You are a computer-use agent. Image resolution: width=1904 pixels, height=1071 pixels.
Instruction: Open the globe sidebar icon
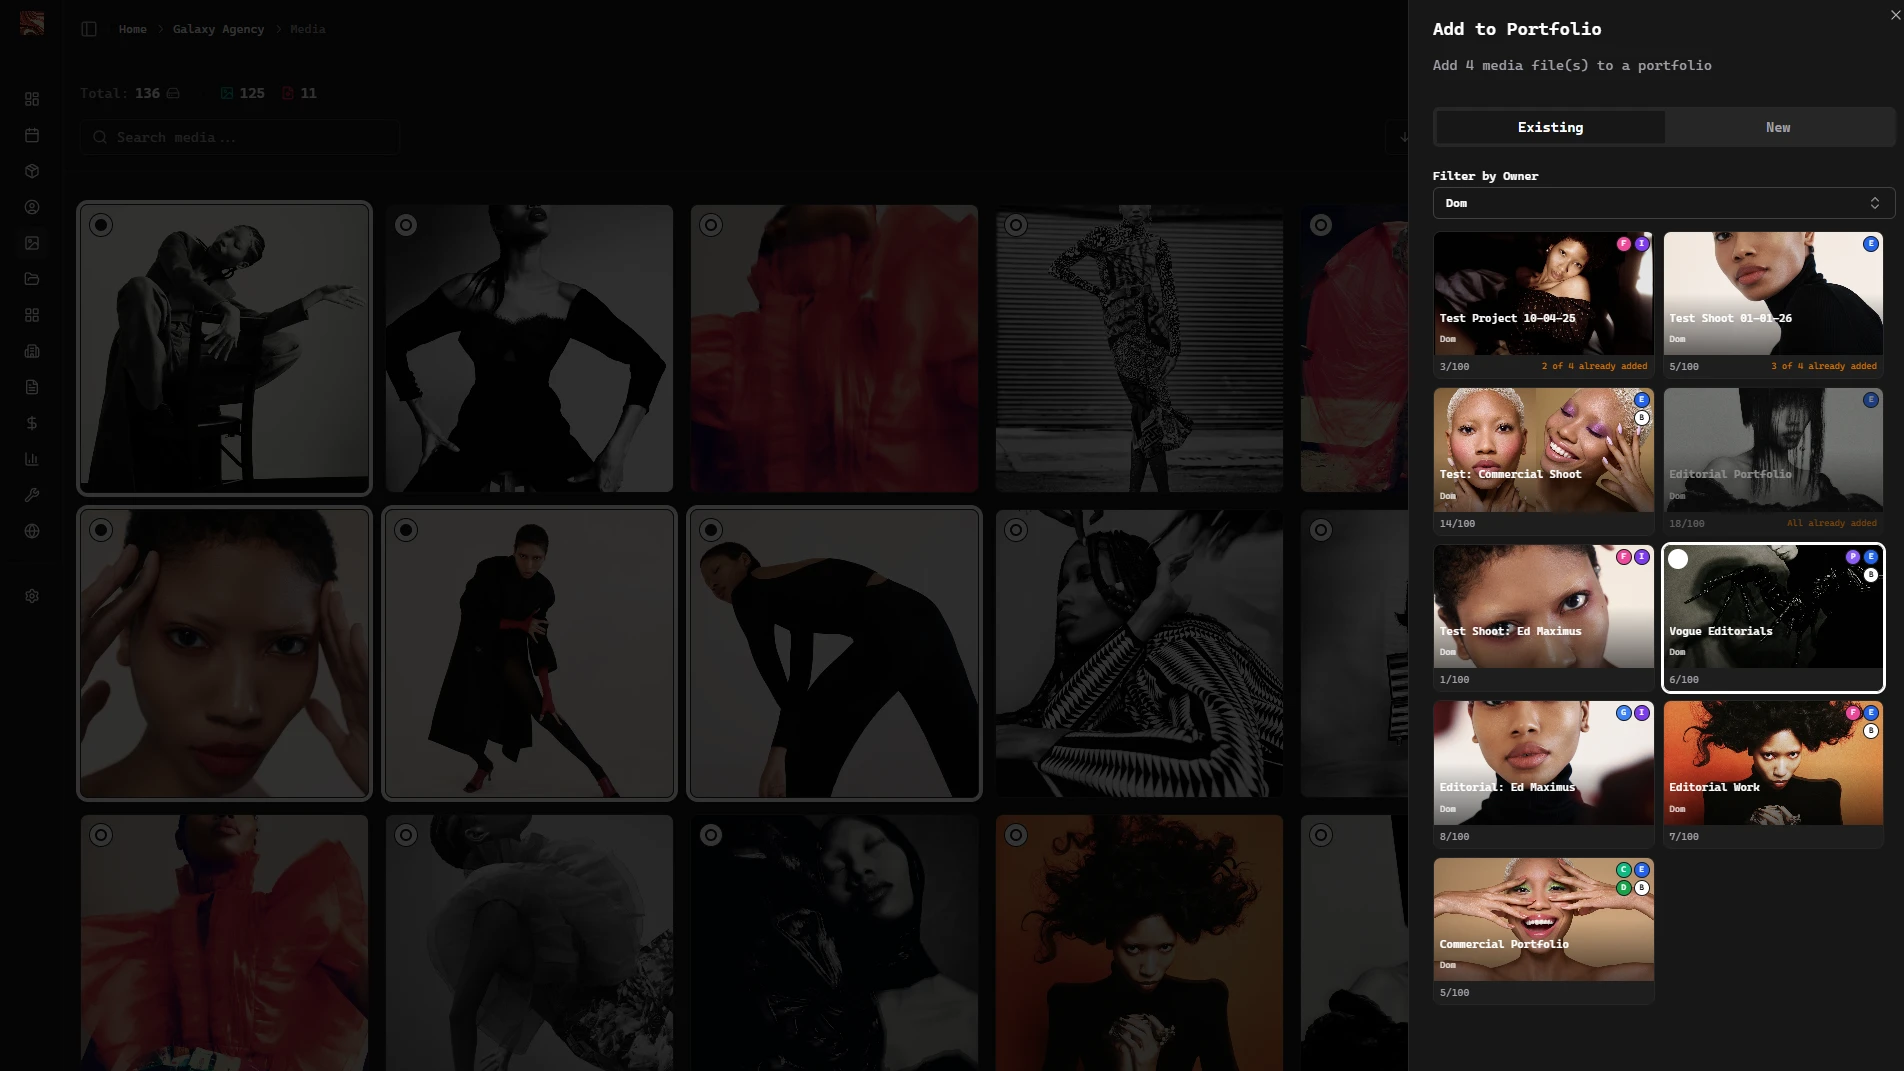[32, 531]
